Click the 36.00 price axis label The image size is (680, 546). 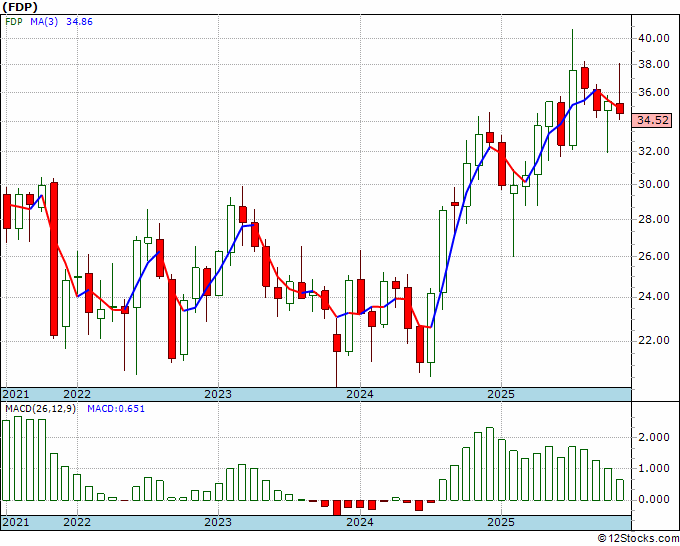[x=654, y=92]
